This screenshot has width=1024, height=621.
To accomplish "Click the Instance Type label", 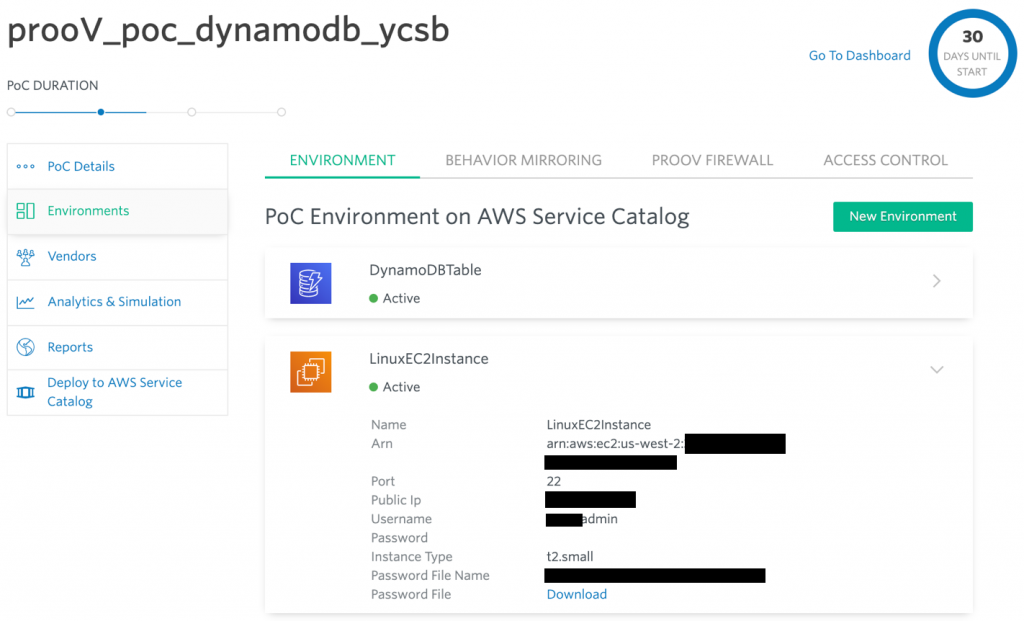I will (412, 557).
